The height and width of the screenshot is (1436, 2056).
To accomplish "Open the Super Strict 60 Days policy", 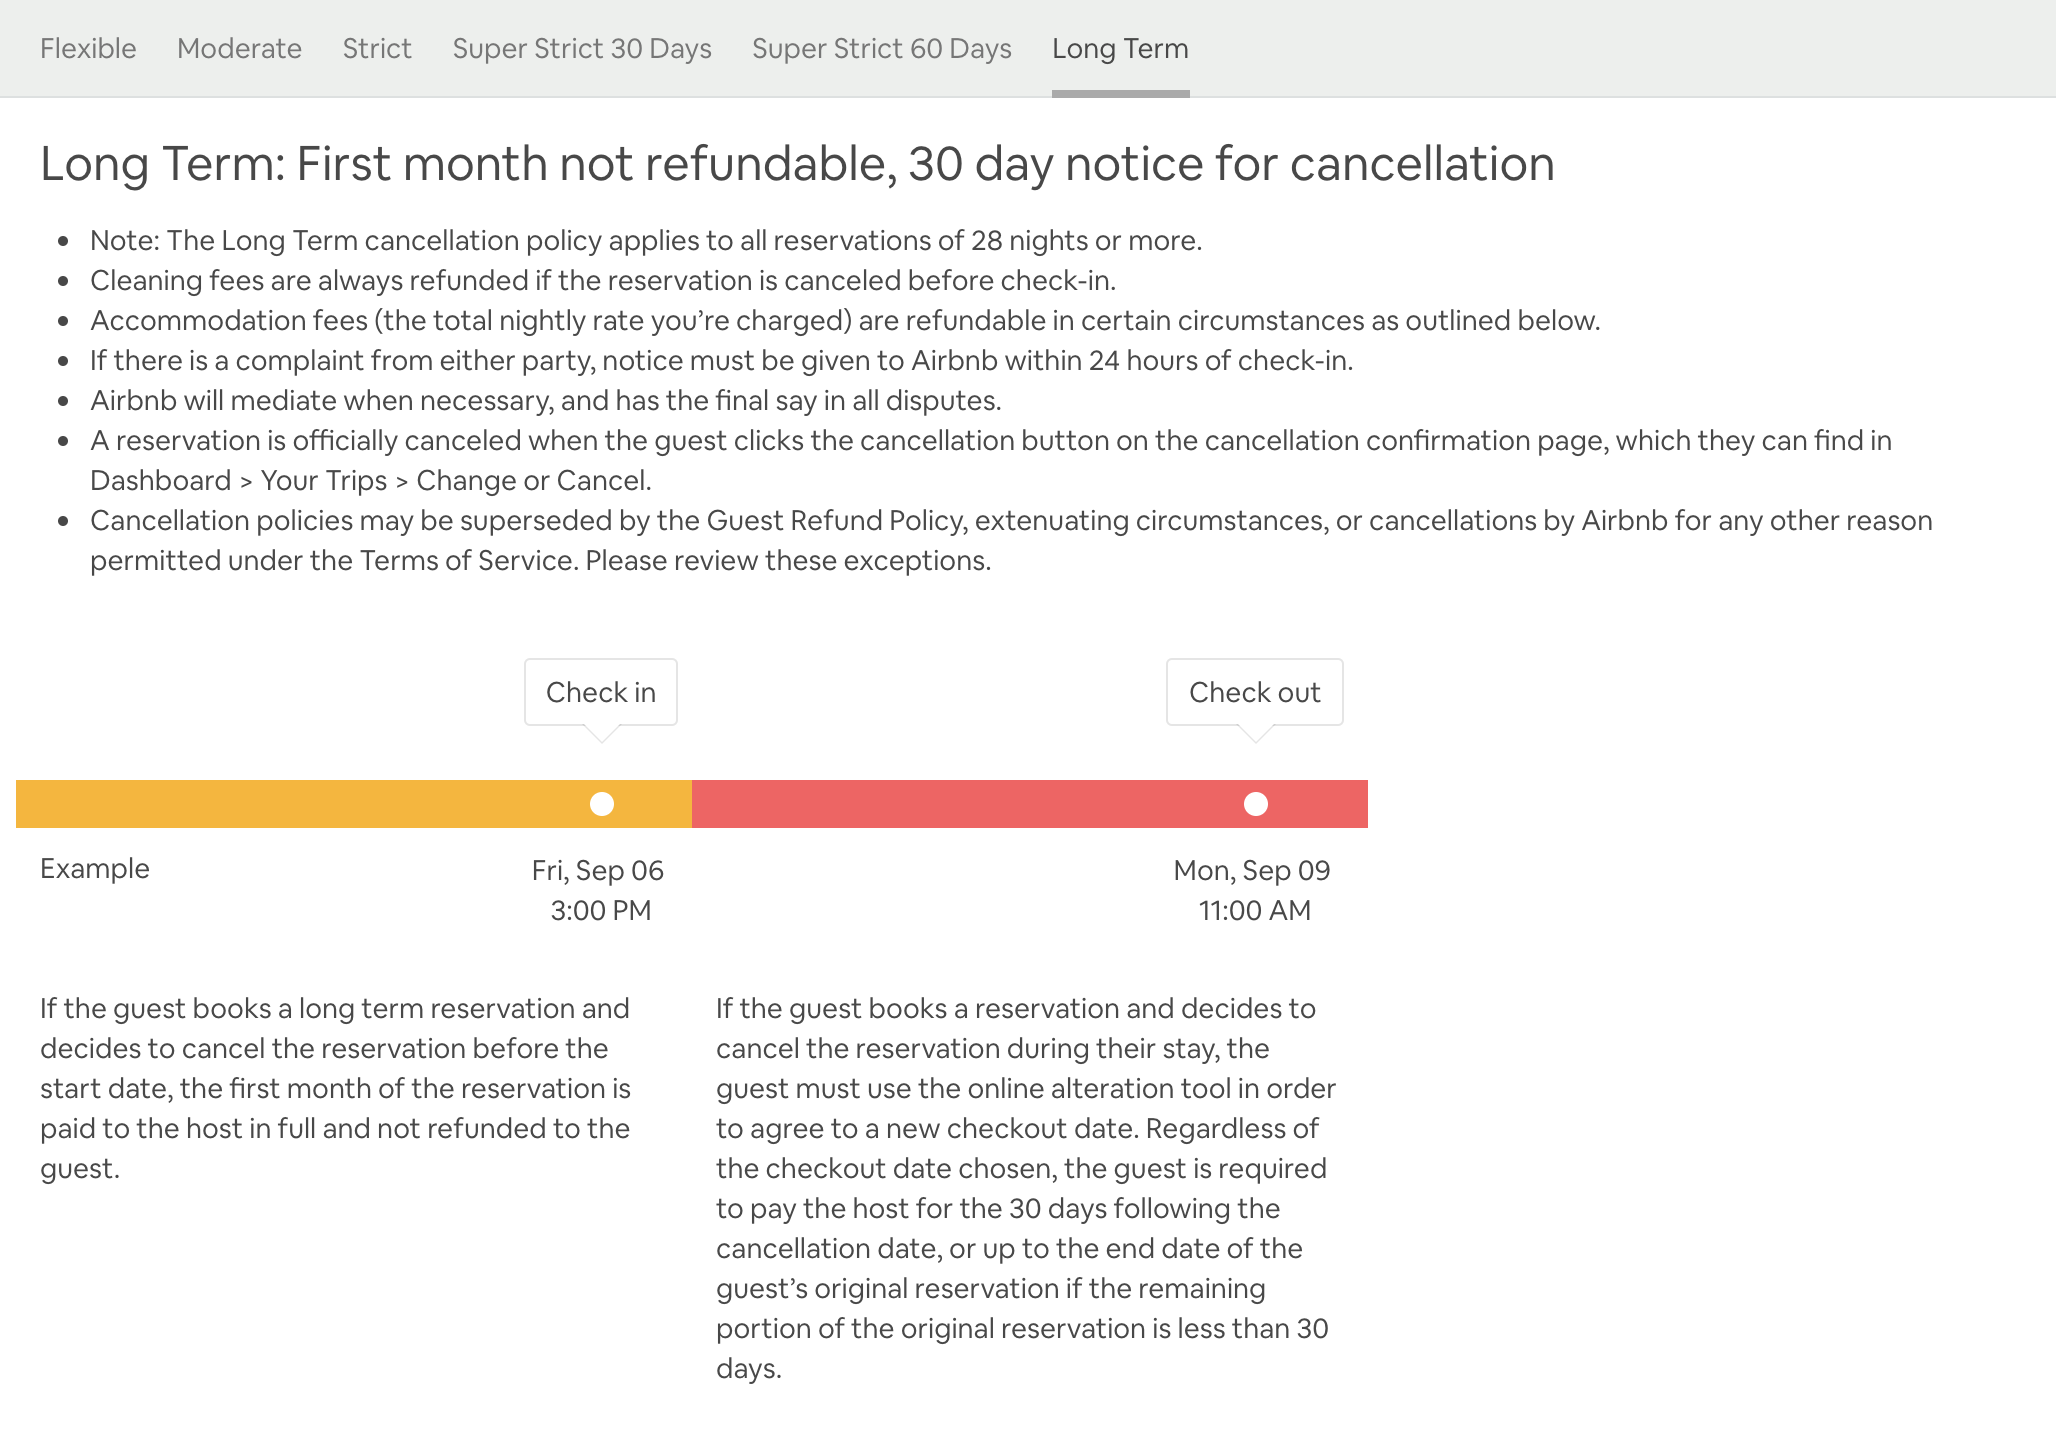I will [881, 48].
